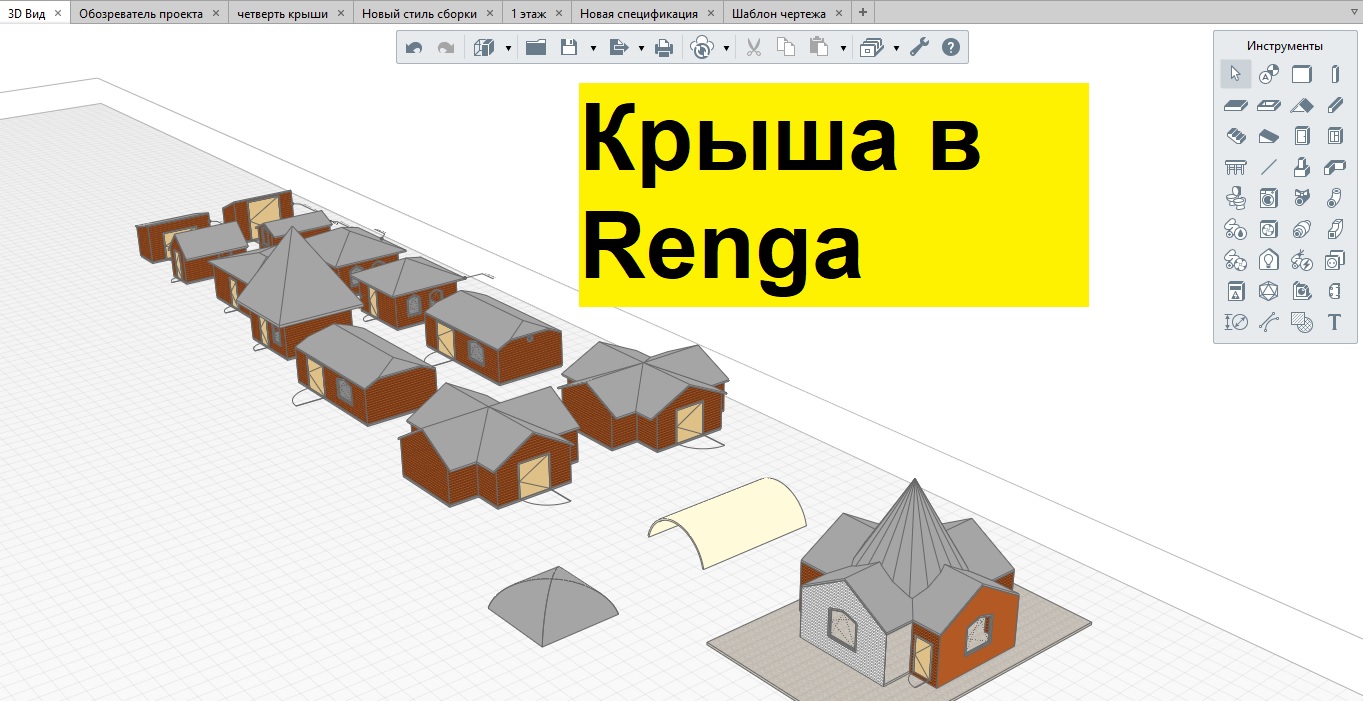
Task: Select the Floor slab tool
Action: (1236, 104)
